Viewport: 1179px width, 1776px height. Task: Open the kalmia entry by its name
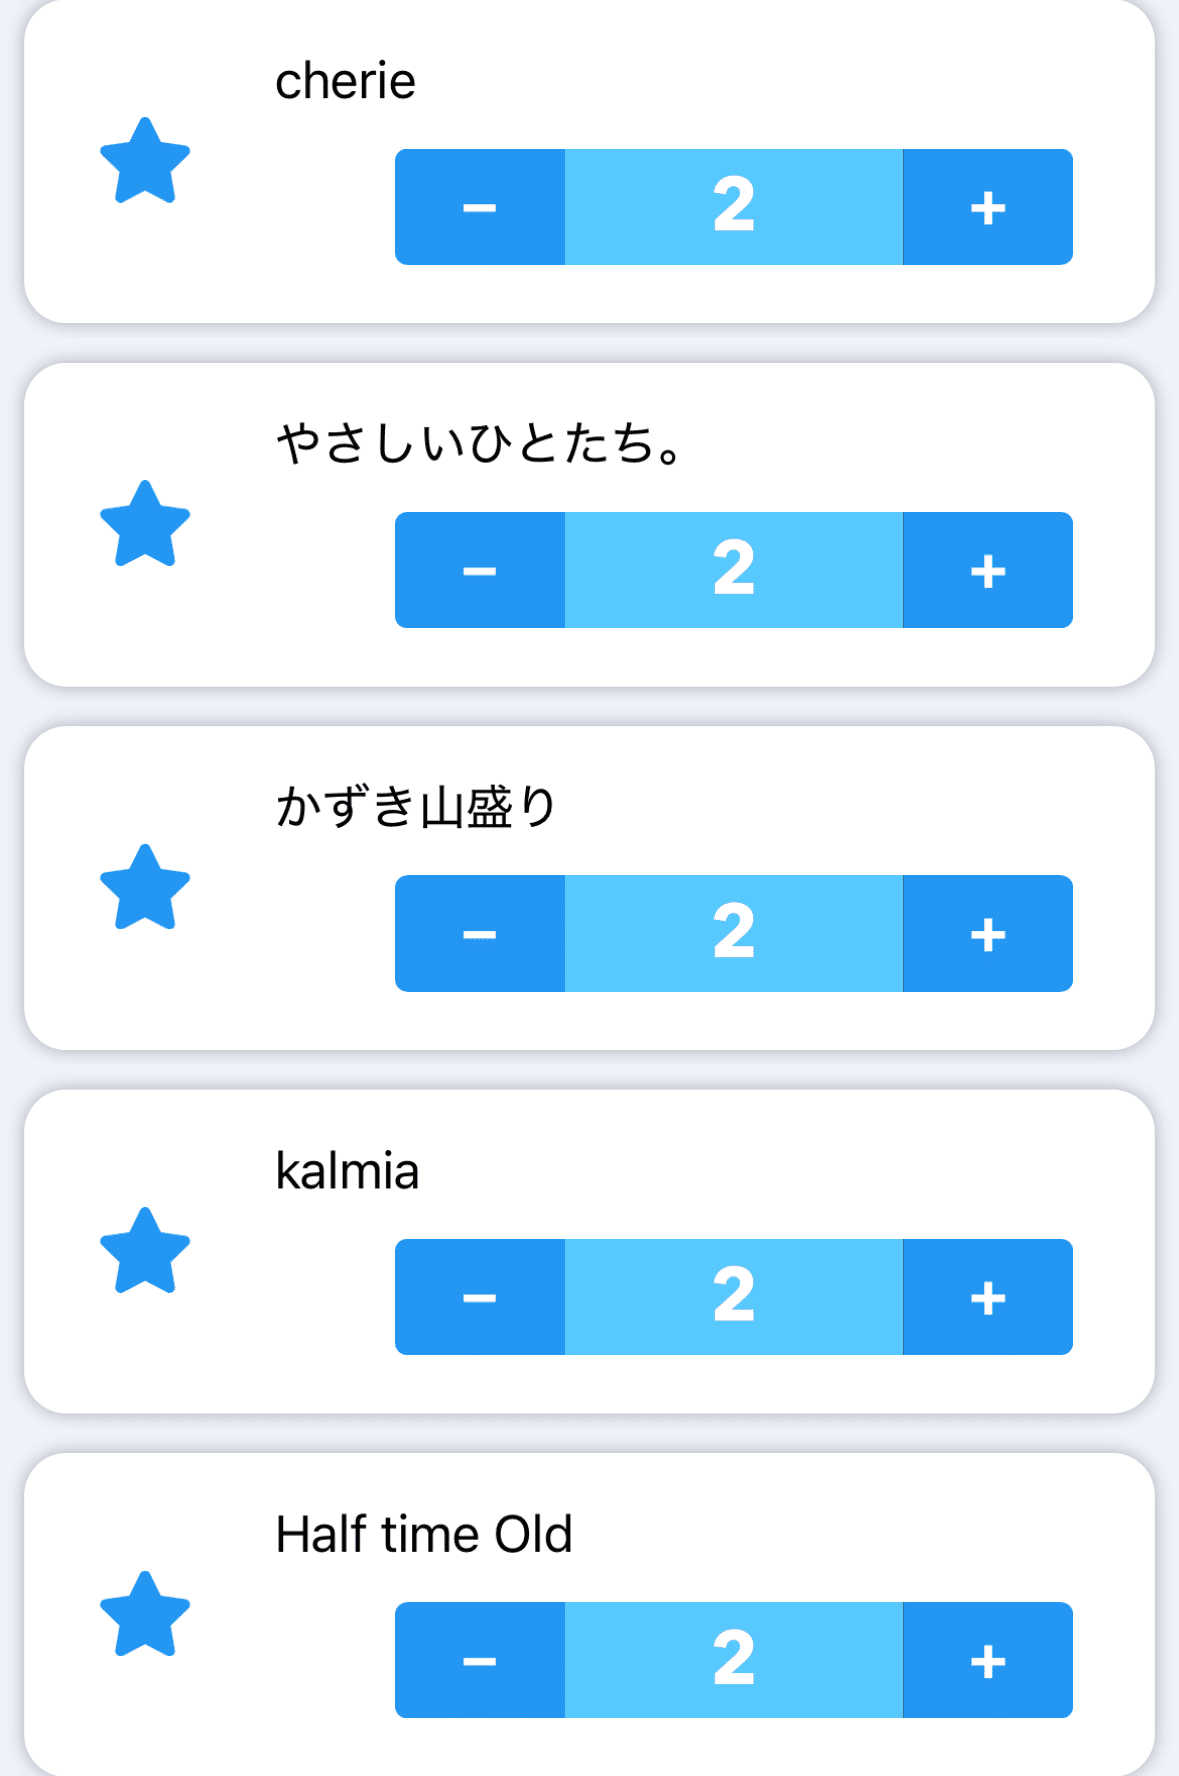347,1171
